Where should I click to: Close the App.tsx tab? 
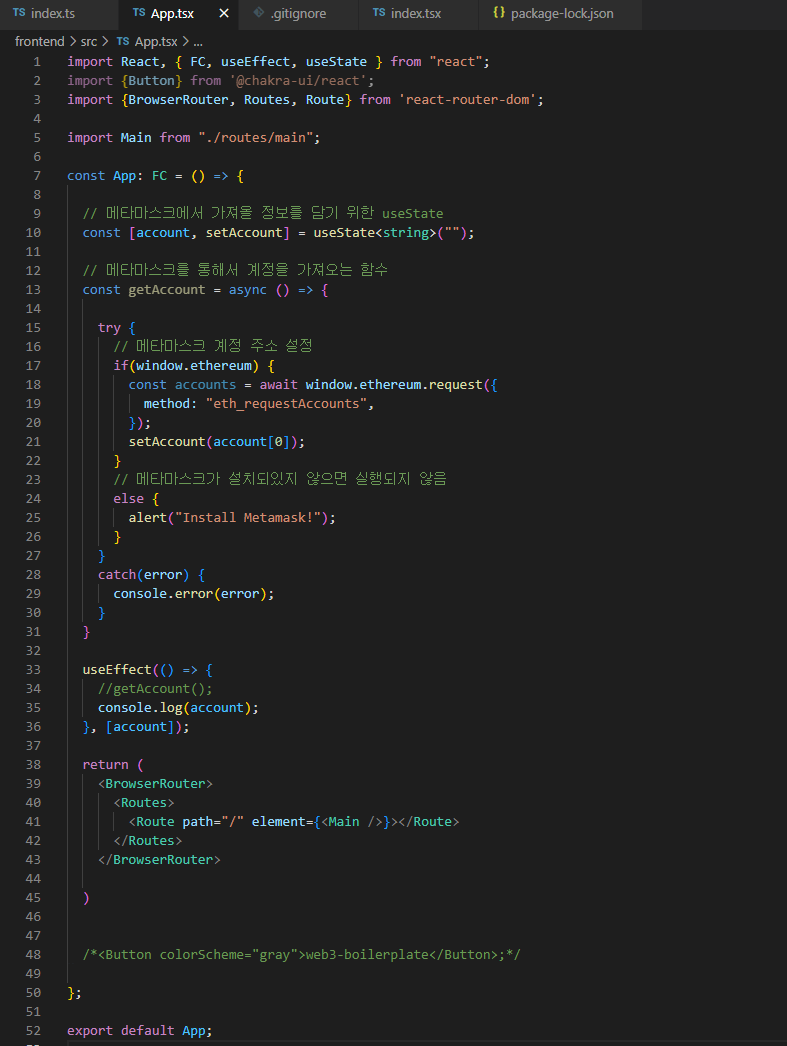224,13
